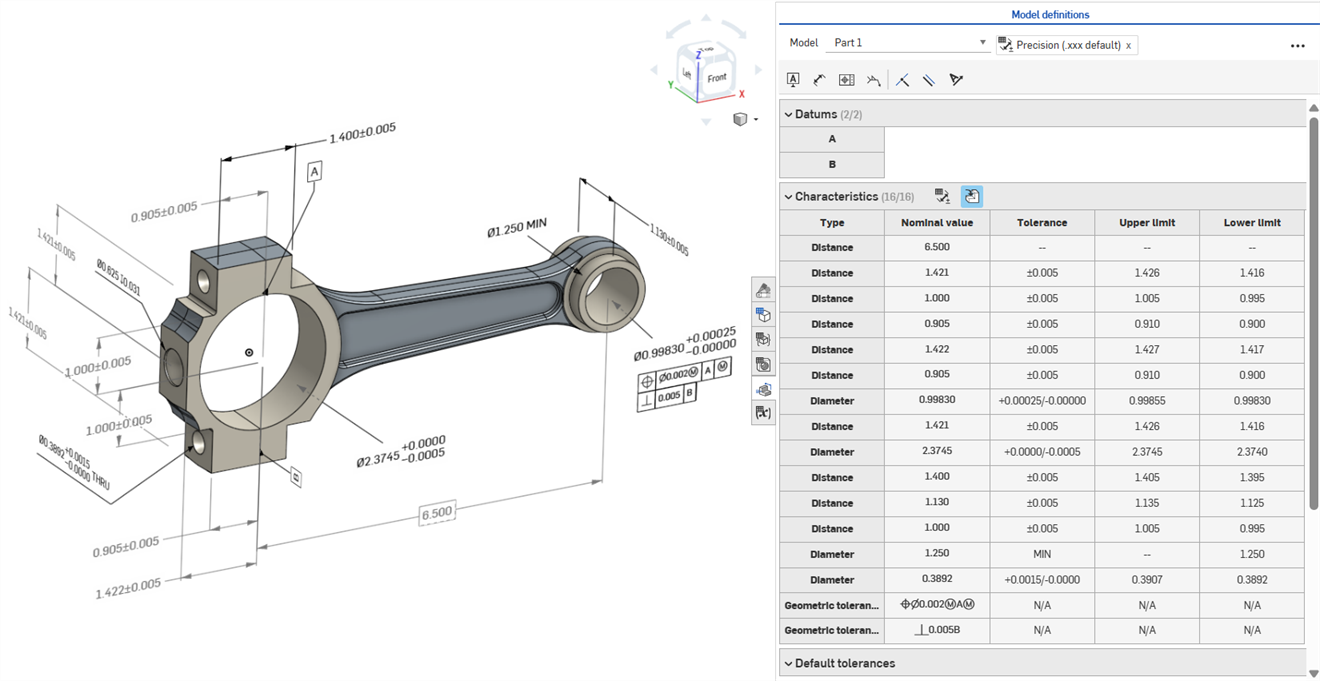Click the export characteristics icon
Image resolution: width=1320 pixels, height=681 pixels.
tap(971, 196)
